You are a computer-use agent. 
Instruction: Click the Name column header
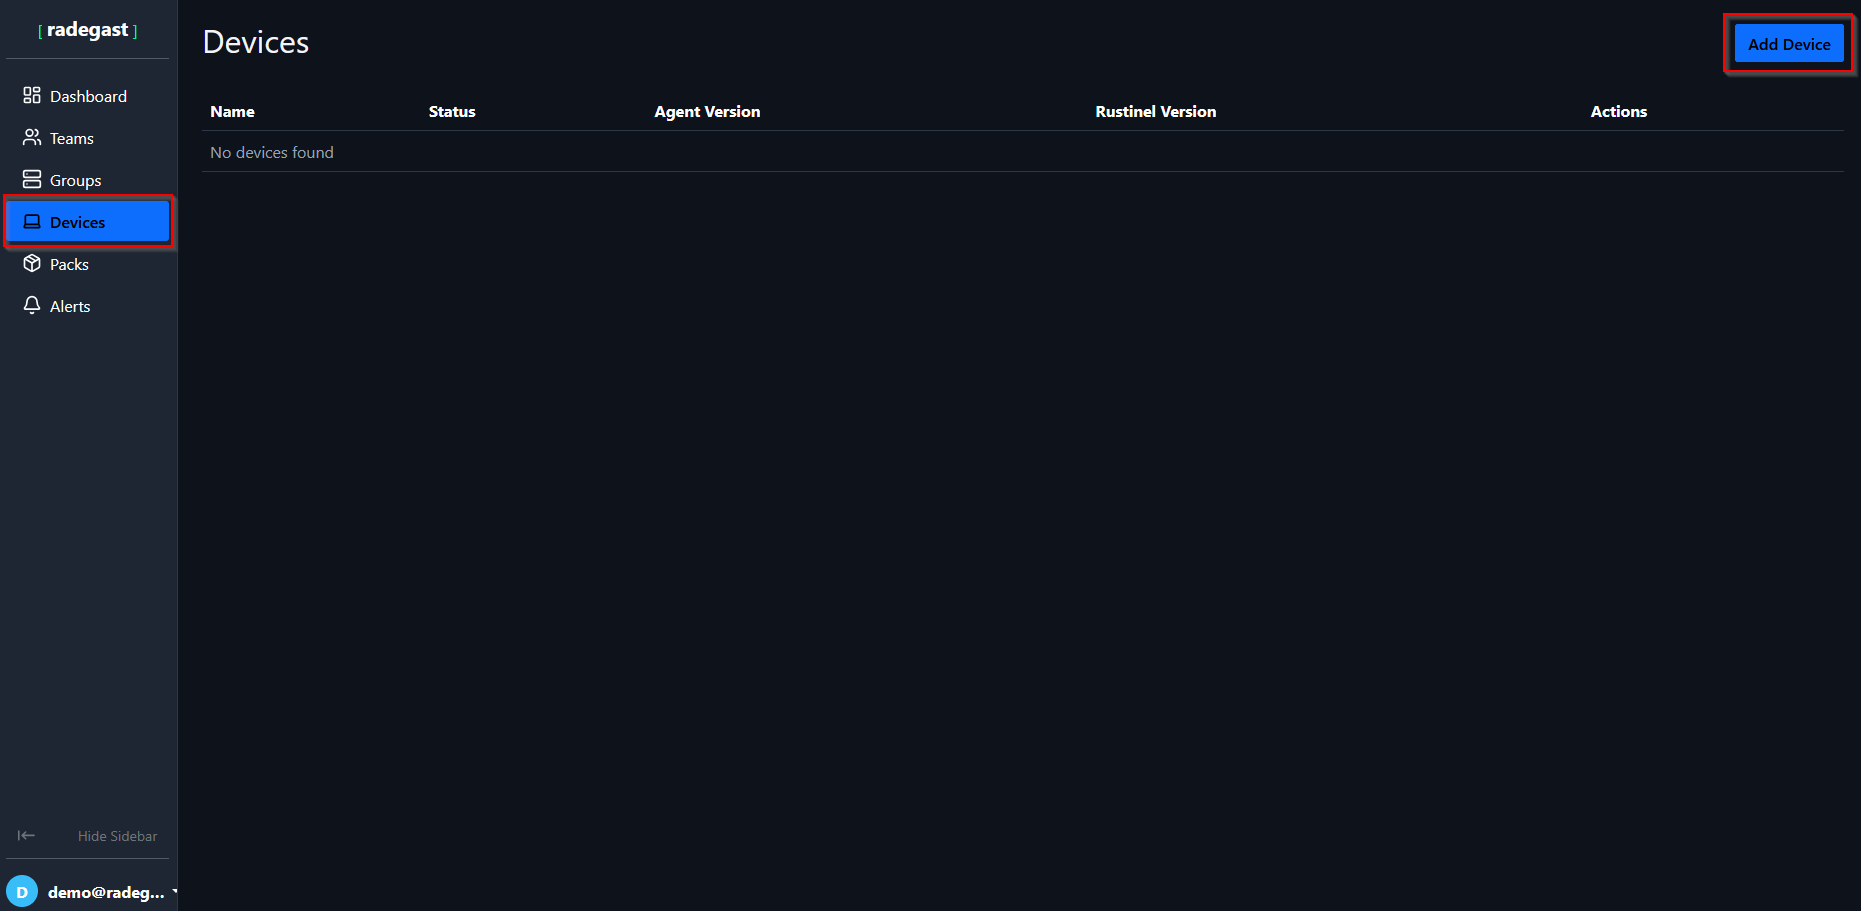(232, 112)
